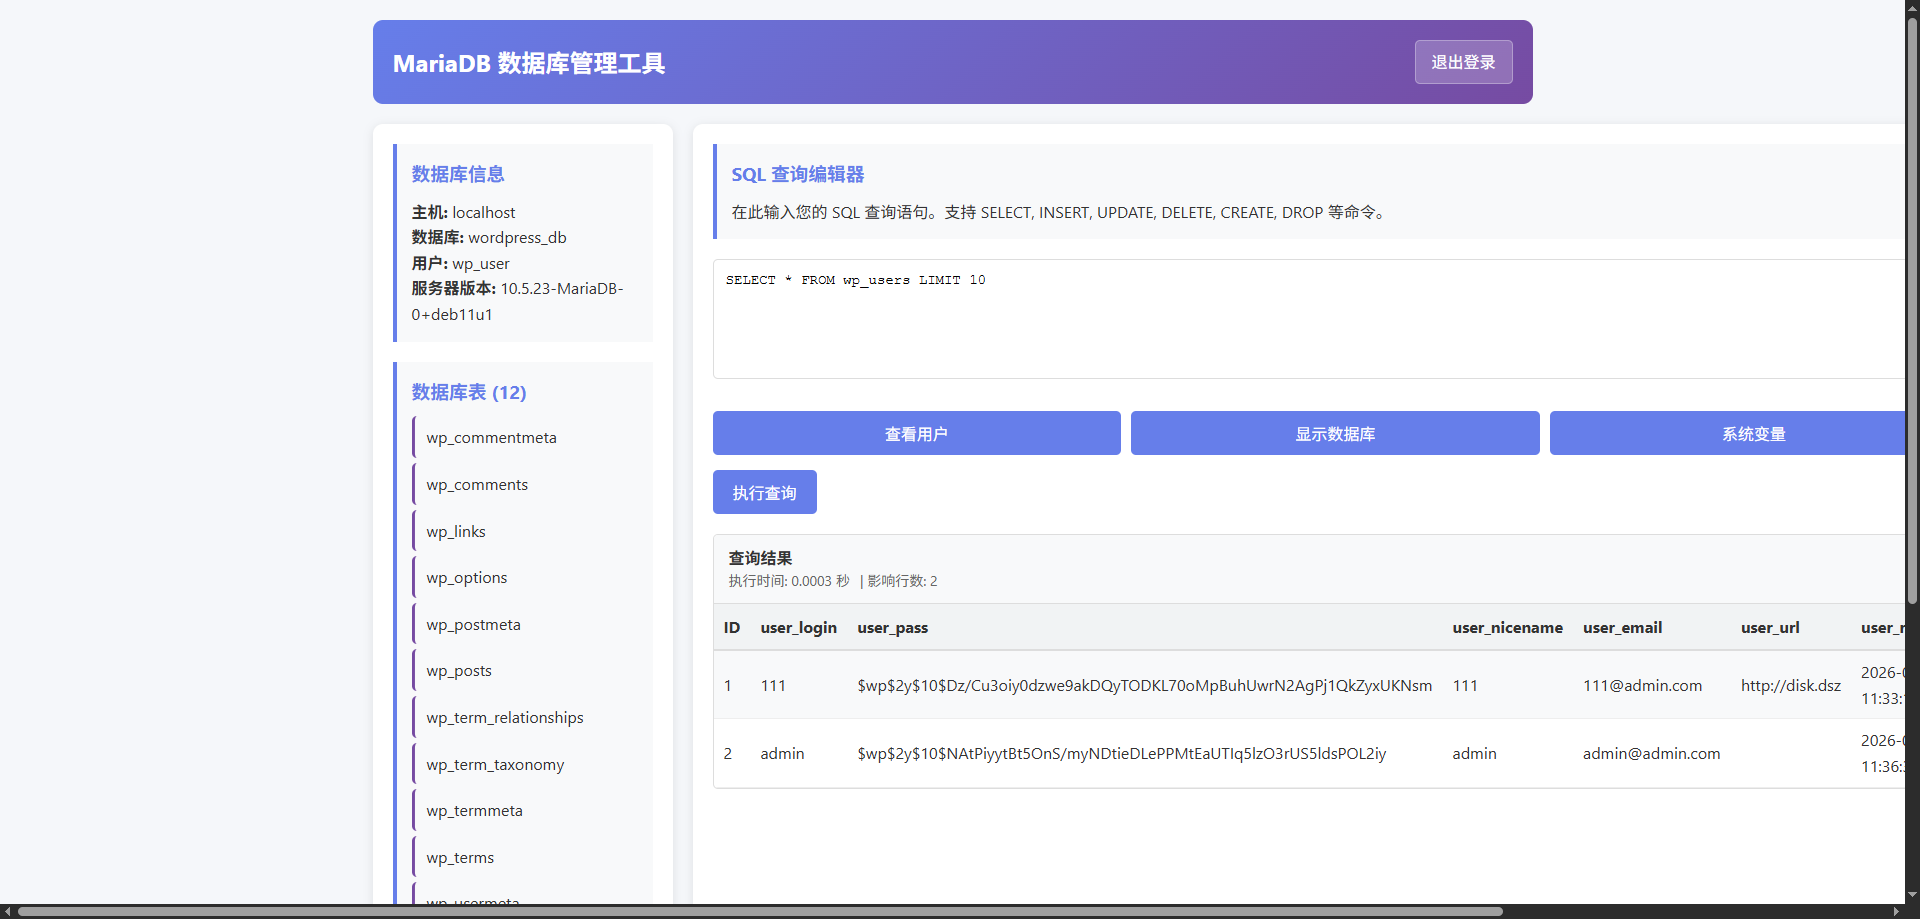Choose wp_postmeta from database tables
The image size is (1920, 919).
(473, 625)
